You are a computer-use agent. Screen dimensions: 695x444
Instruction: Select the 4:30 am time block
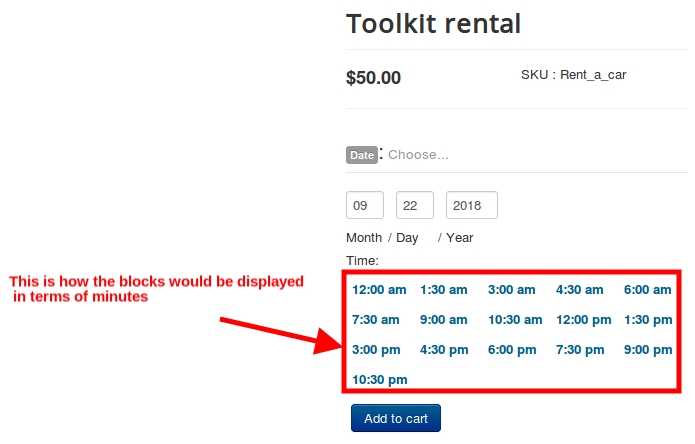[579, 290]
